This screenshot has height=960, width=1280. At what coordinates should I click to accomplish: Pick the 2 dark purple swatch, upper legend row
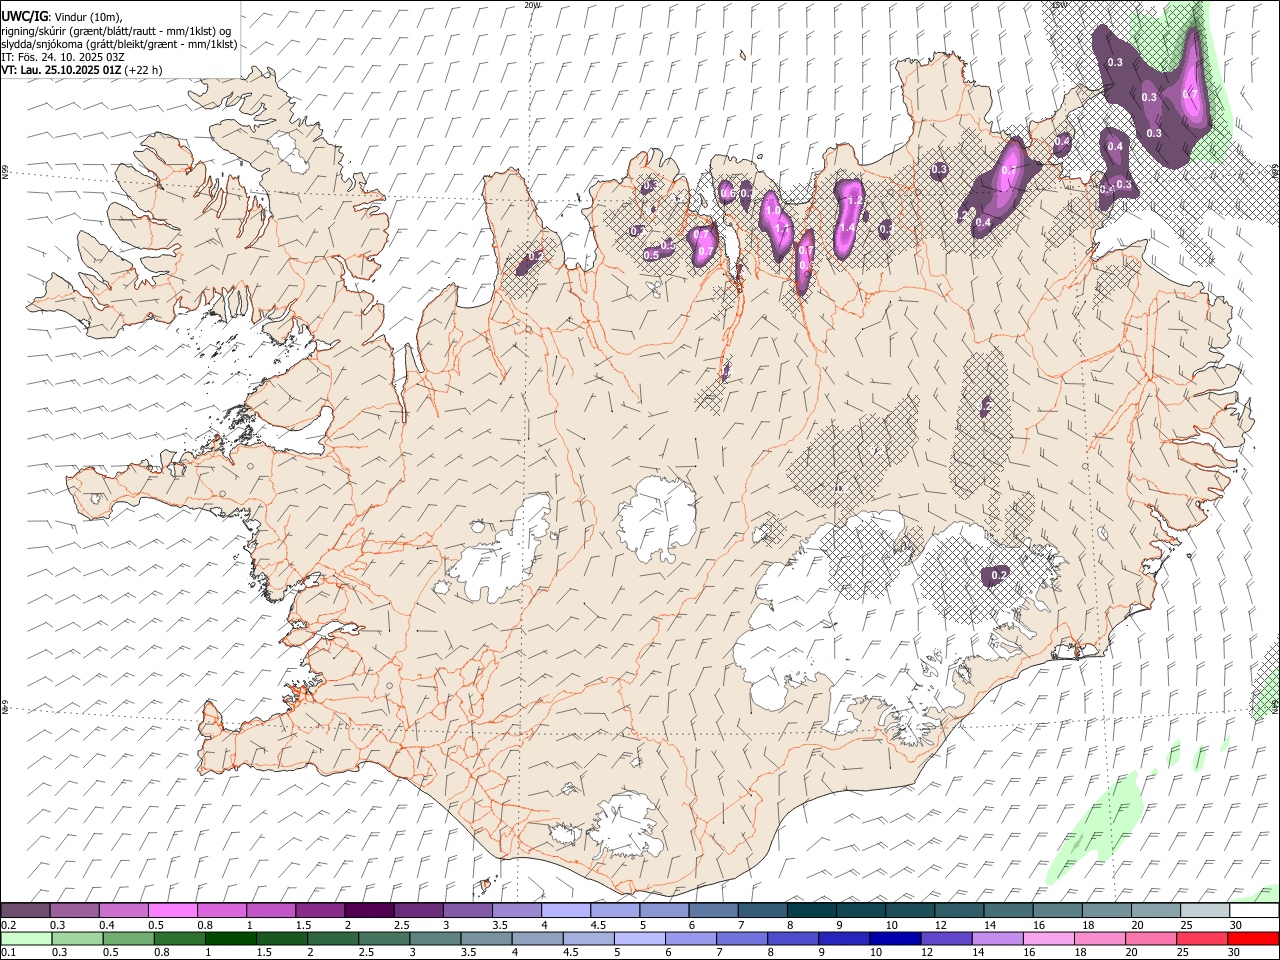pos(369,911)
